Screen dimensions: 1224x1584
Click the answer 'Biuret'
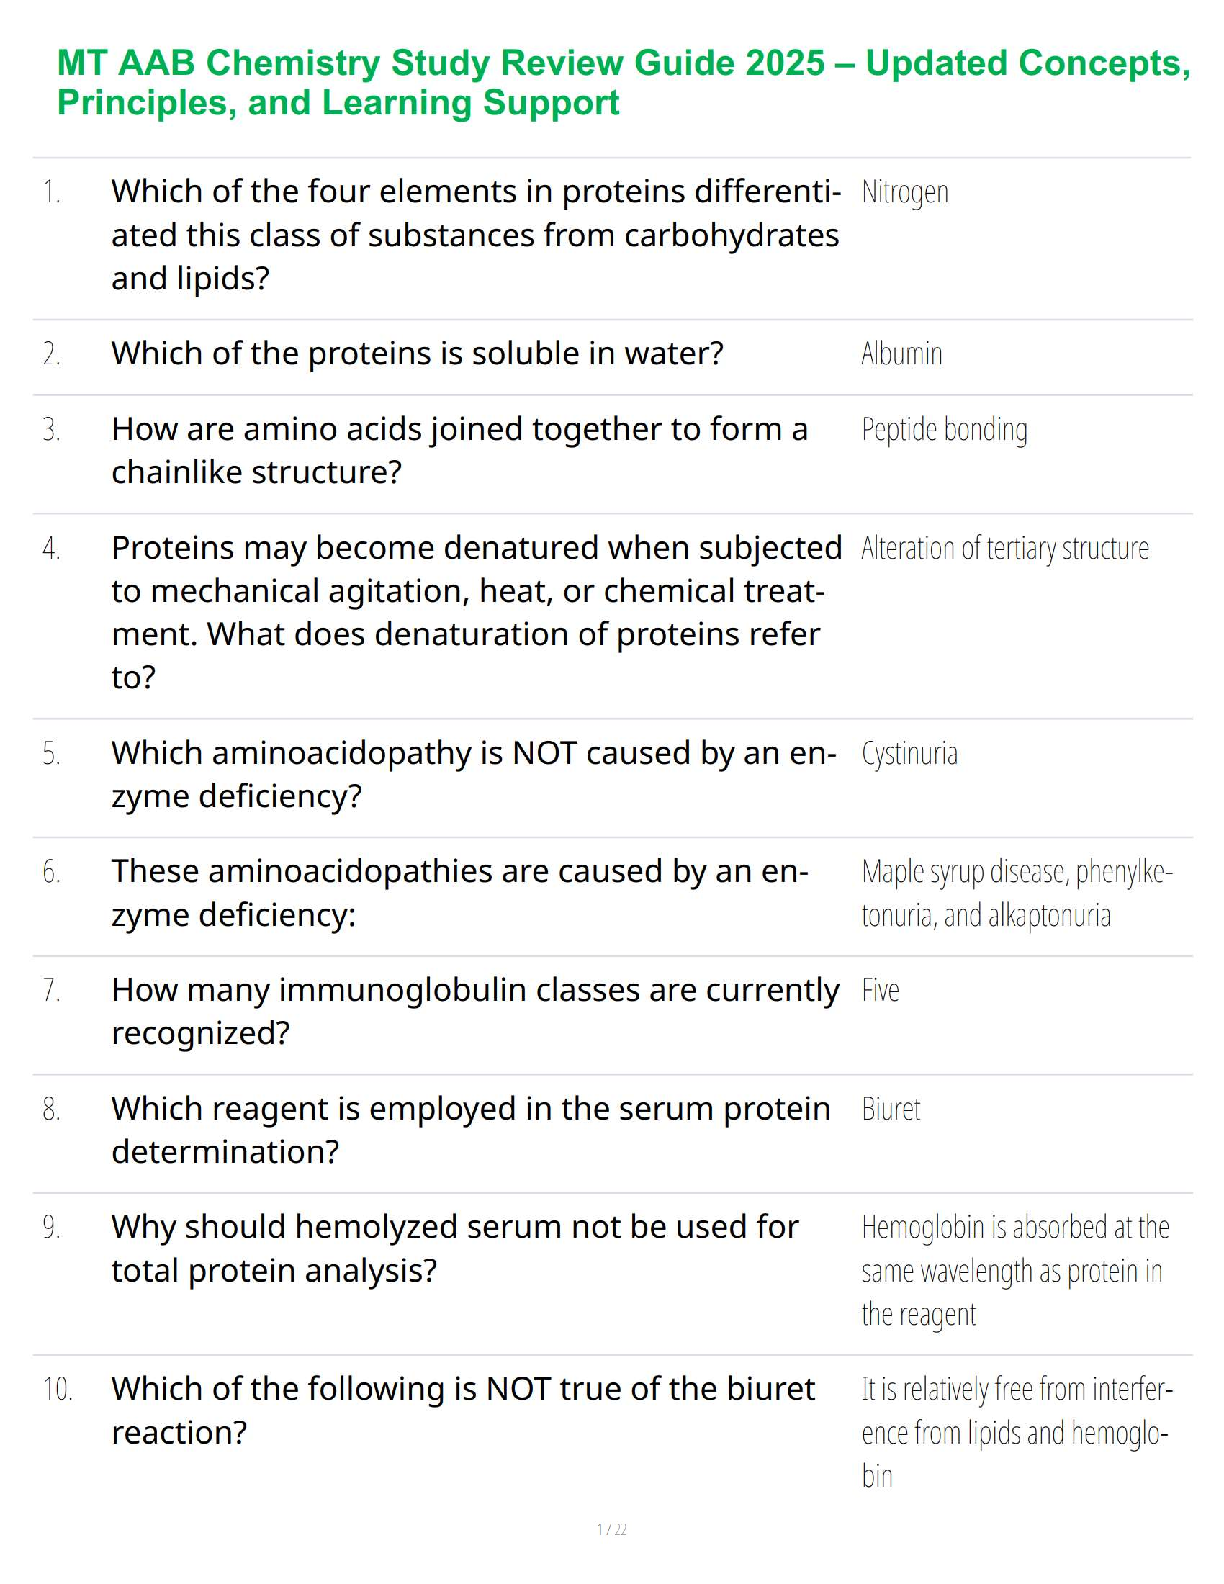[x=890, y=1110]
